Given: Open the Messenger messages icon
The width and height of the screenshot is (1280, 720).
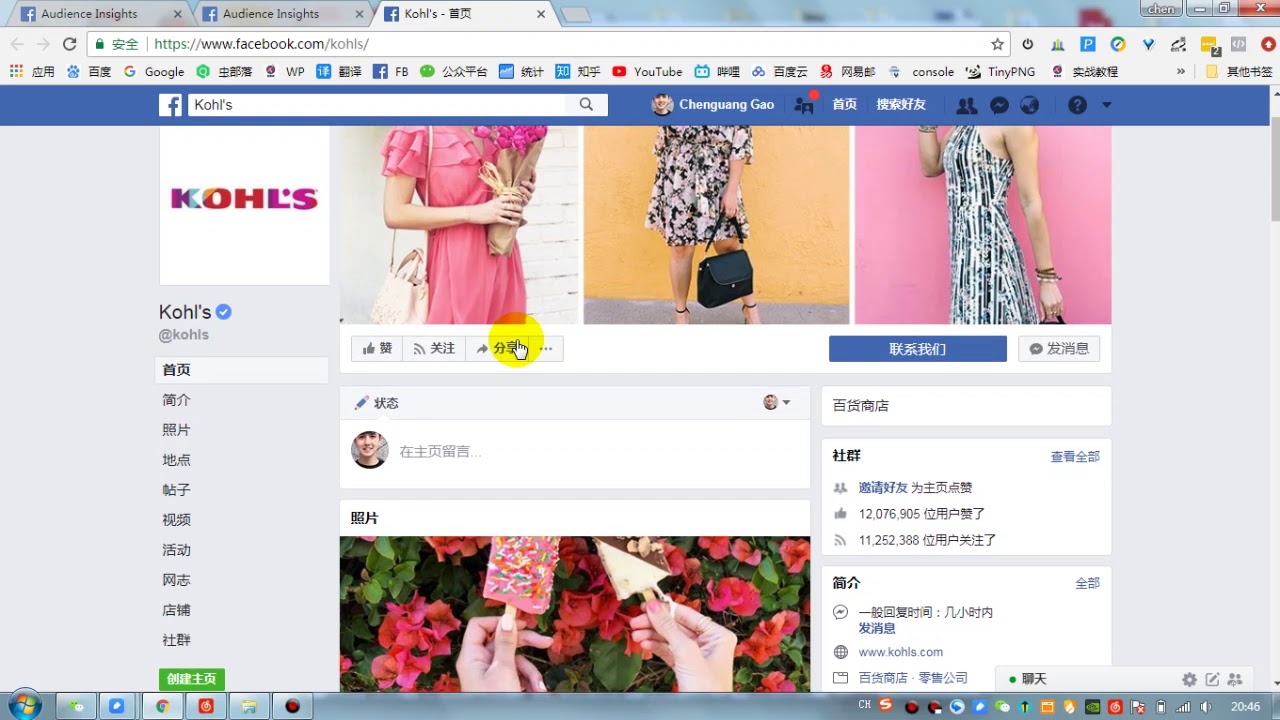Looking at the screenshot, I should coord(998,105).
